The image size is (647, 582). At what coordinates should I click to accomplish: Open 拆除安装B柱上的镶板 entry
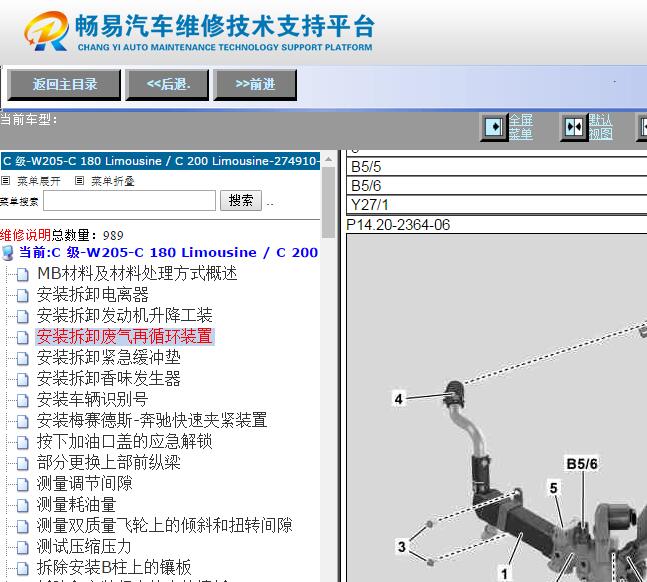114,567
